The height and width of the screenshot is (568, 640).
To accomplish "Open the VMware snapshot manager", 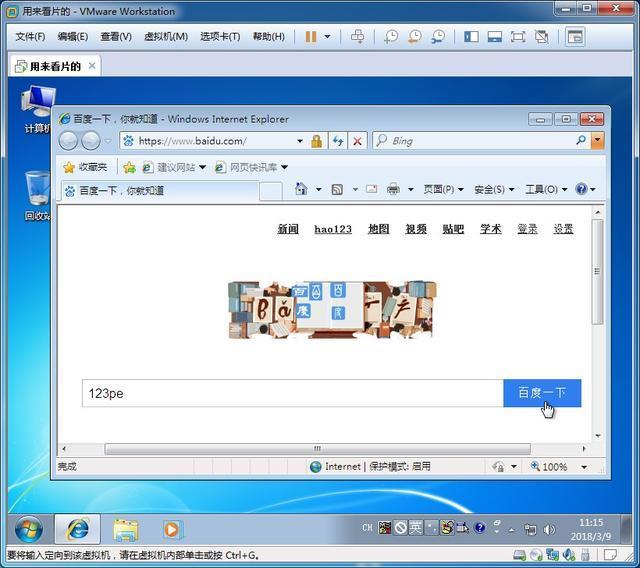I will [438, 37].
